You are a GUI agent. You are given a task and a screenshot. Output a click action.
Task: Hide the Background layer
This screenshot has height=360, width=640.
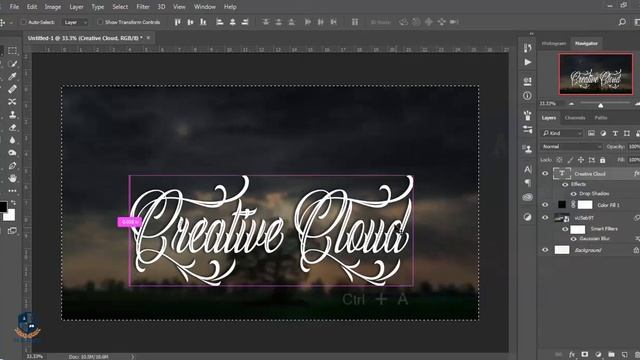point(545,250)
